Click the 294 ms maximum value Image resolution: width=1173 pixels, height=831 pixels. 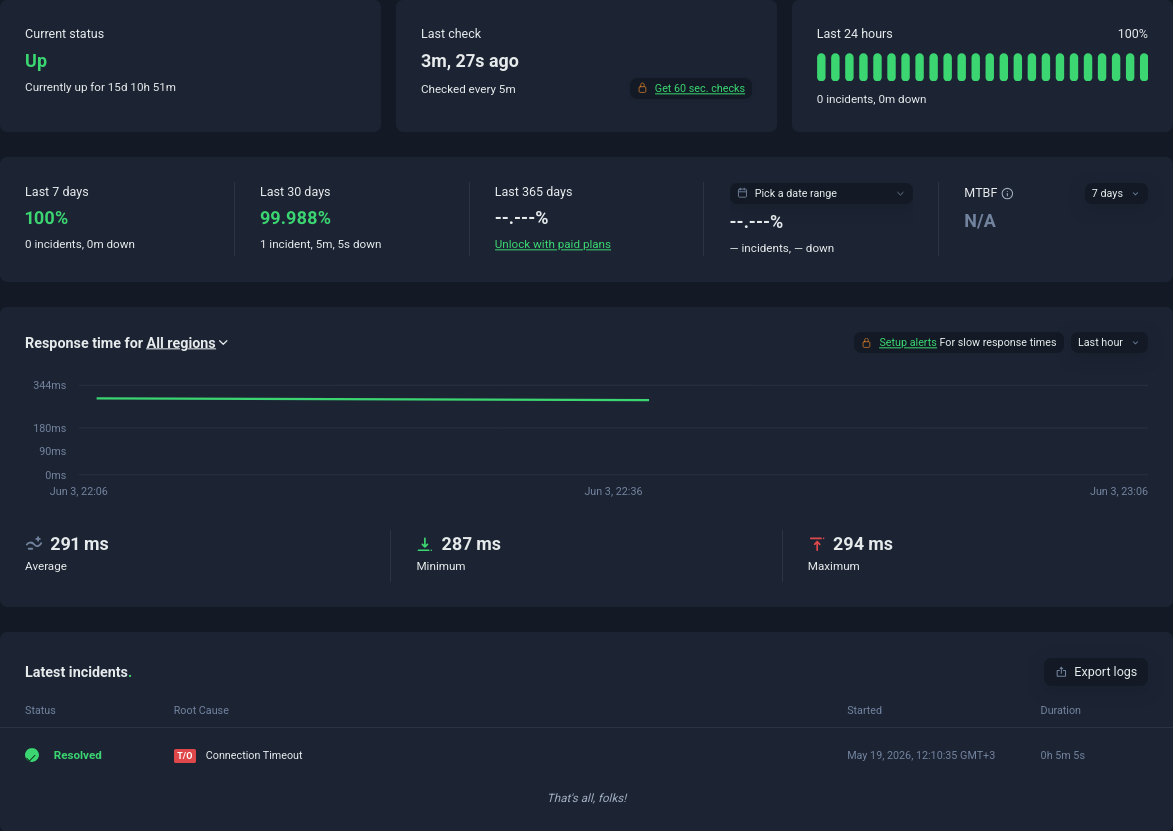tap(863, 544)
